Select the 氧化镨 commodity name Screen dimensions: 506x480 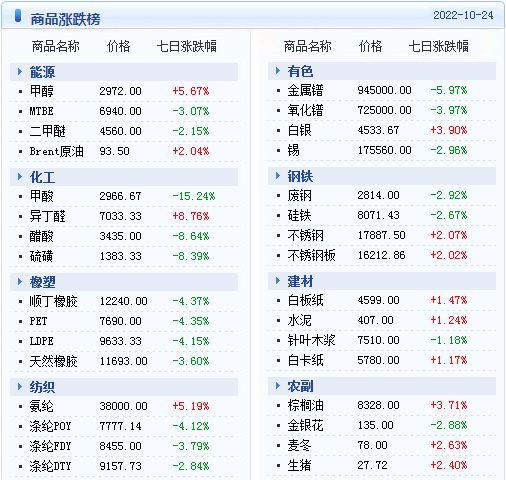[x=306, y=110]
